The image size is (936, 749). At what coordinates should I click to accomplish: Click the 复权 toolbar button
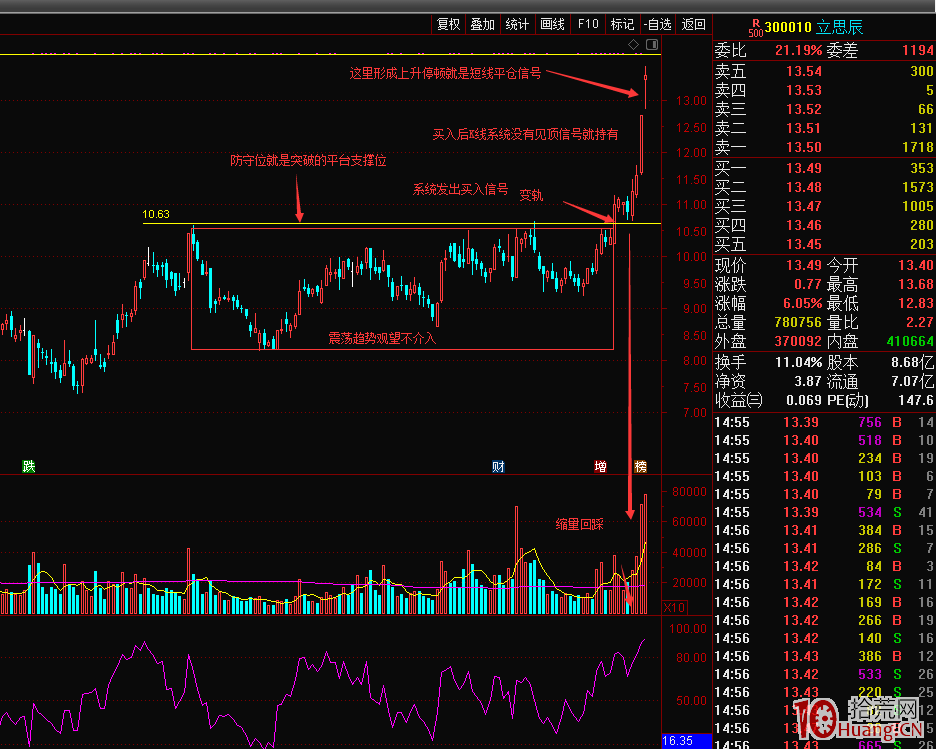(x=448, y=24)
